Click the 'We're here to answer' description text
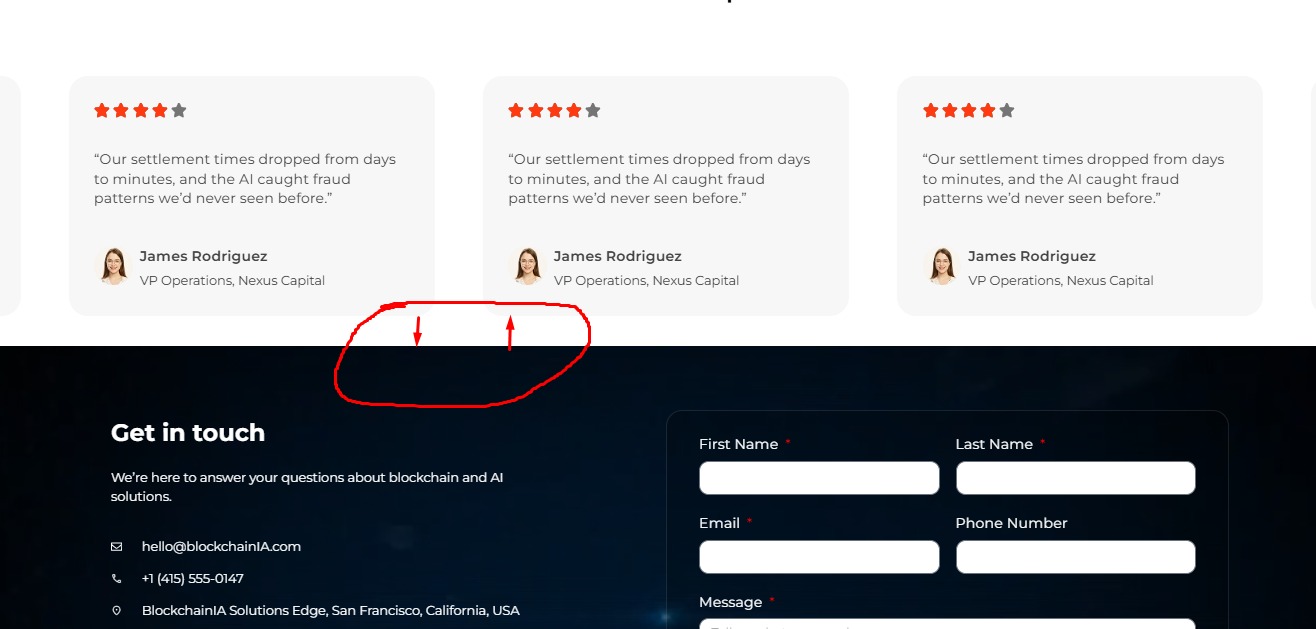 307,487
